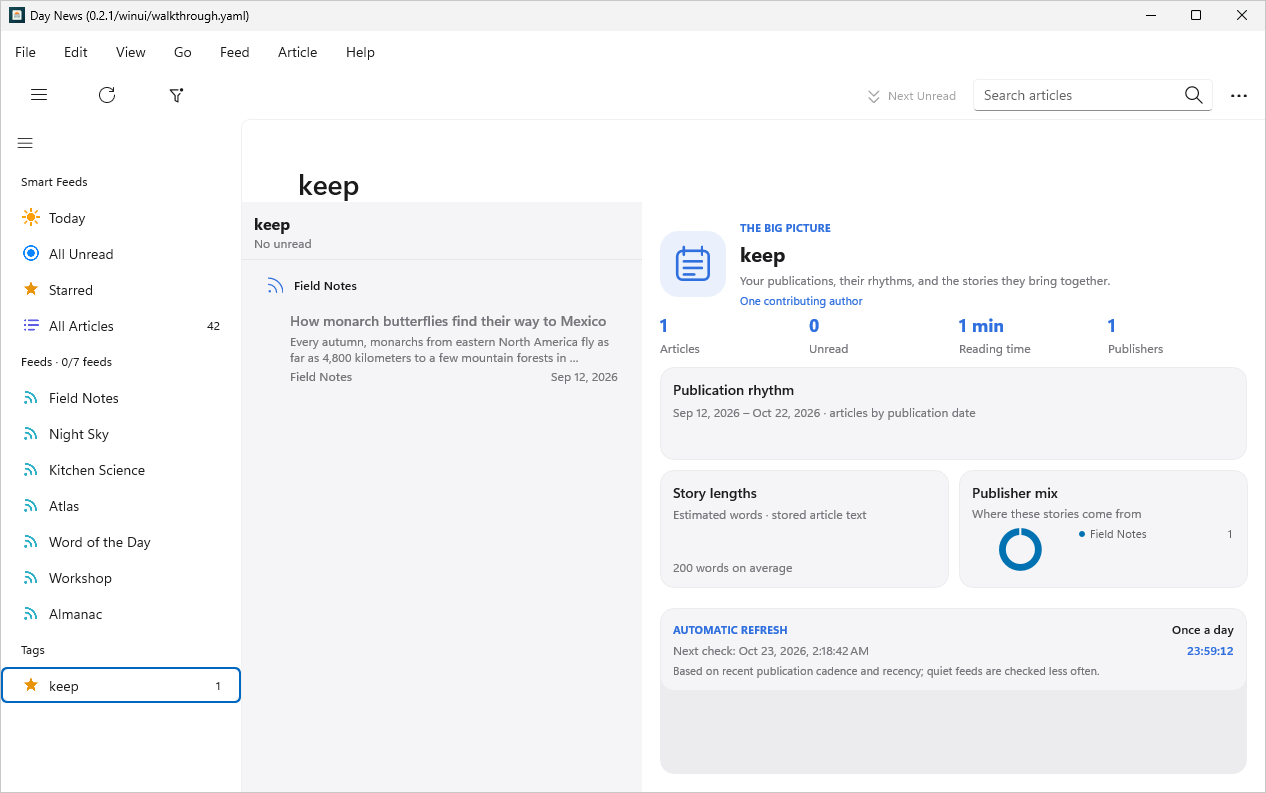Click the Once a day label

1203,630
